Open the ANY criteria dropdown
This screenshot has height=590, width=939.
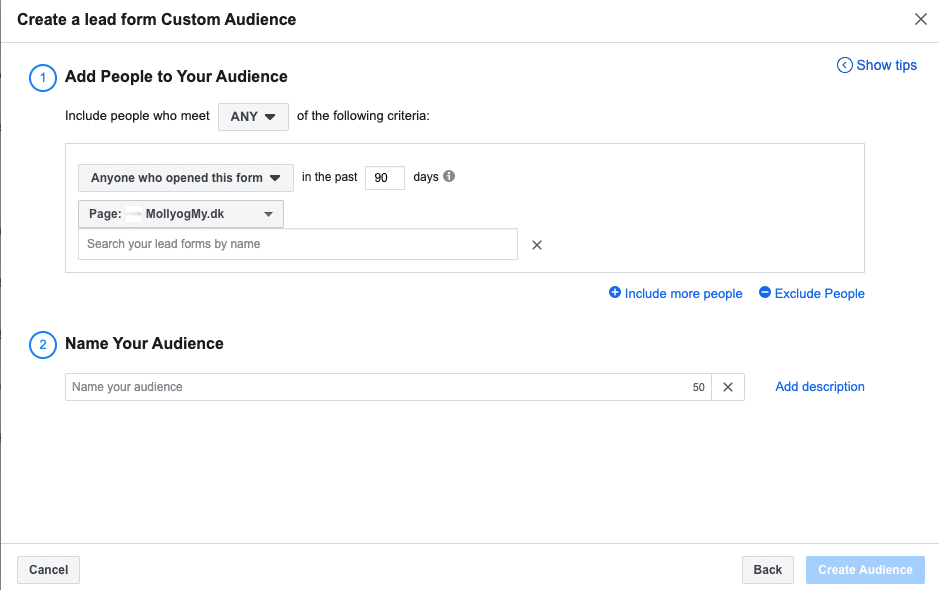click(x=253, y=116)
